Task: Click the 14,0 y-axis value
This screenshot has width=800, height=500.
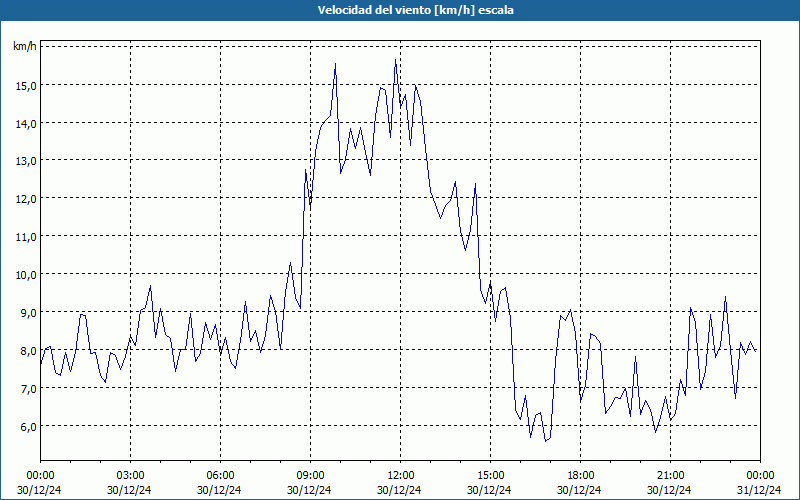Action: pyautogui.click(x=25, y=123)
